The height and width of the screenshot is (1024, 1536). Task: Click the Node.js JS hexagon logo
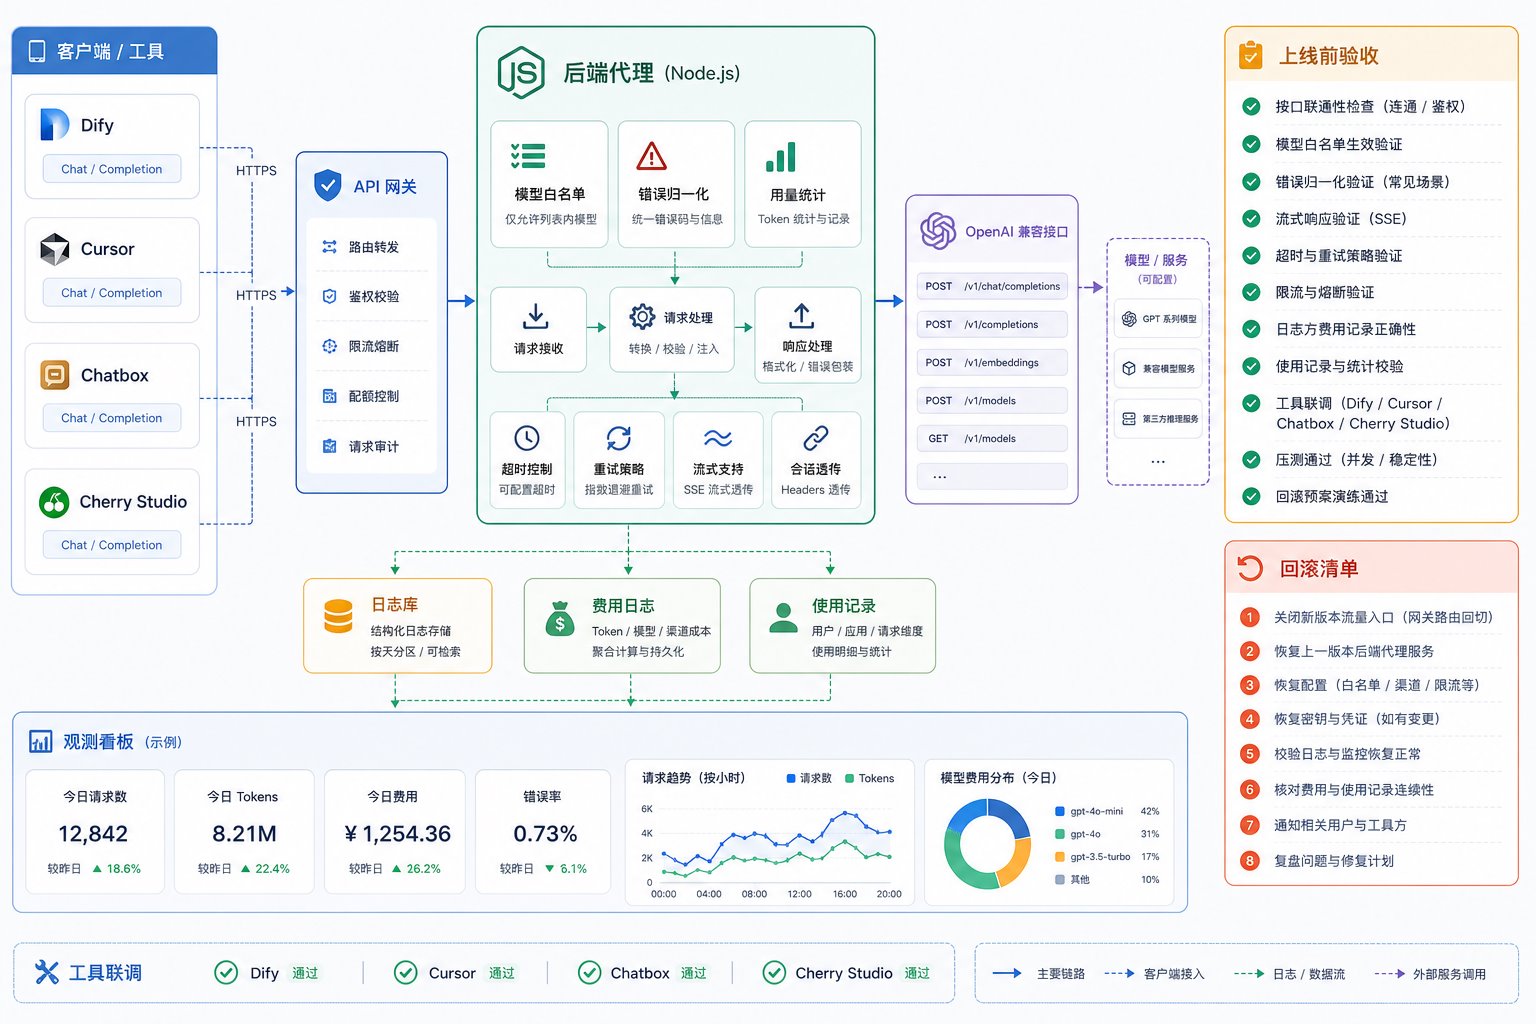point(521,72)
